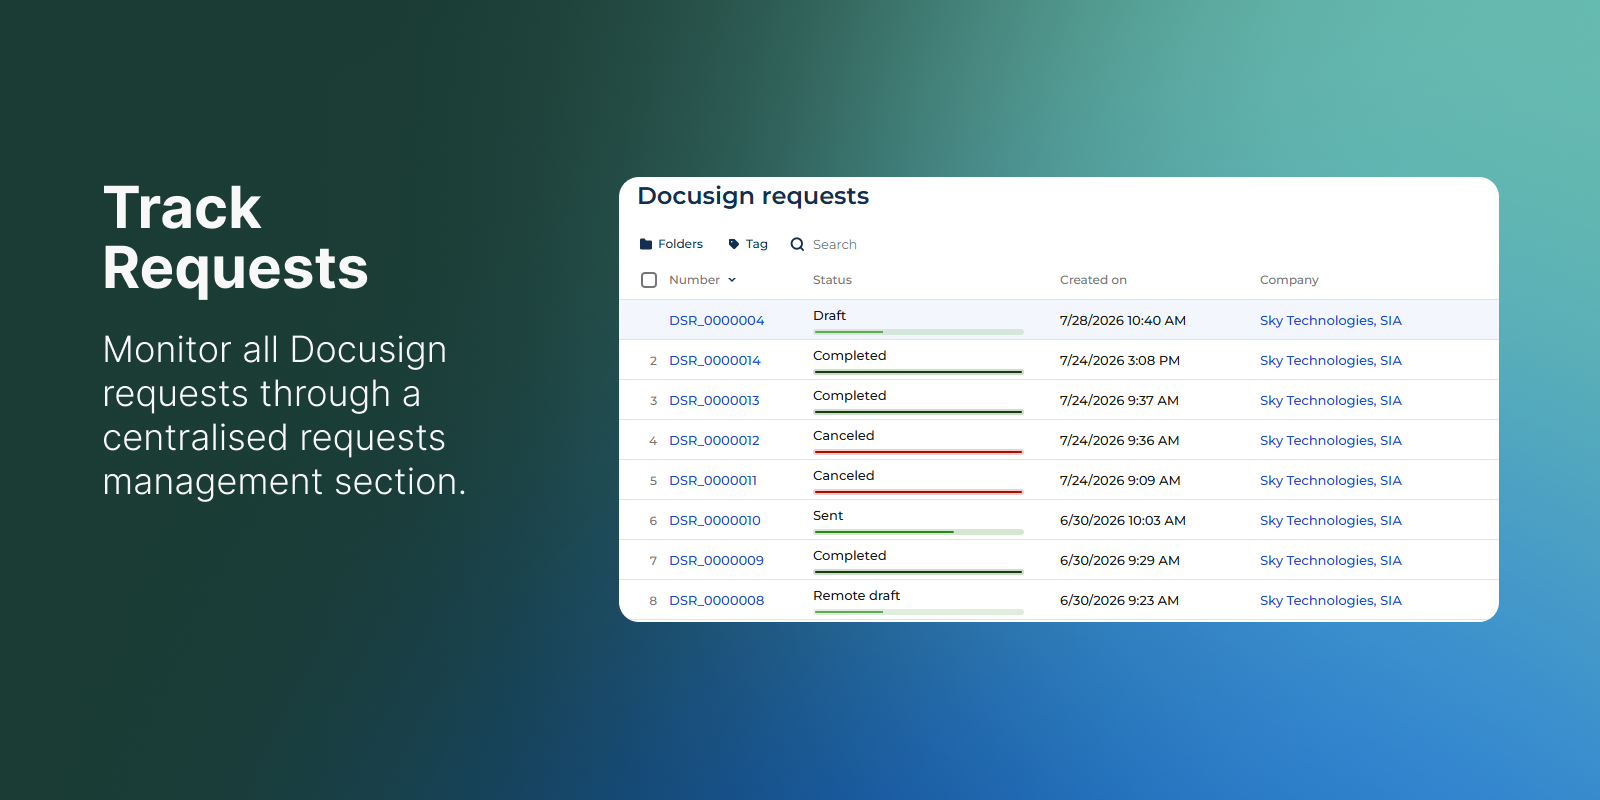Click the Folders icon
The height and width of the screenshot is (800, 1600).
(x=646, y=244)
